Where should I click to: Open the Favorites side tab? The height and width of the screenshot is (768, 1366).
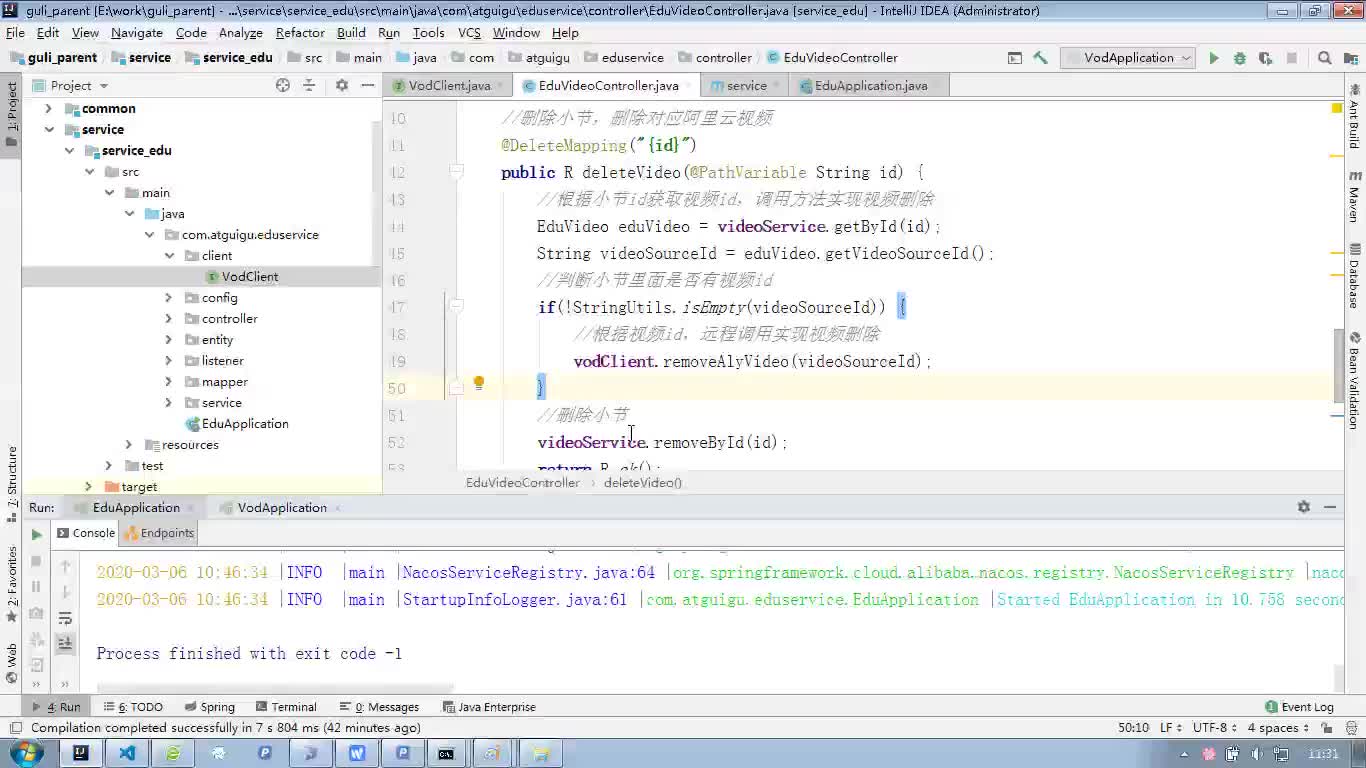12,583
